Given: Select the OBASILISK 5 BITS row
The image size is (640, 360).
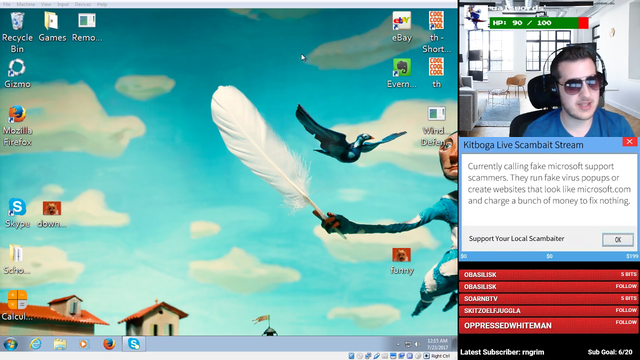Looking at the screenshot, I should coord(549,275).
